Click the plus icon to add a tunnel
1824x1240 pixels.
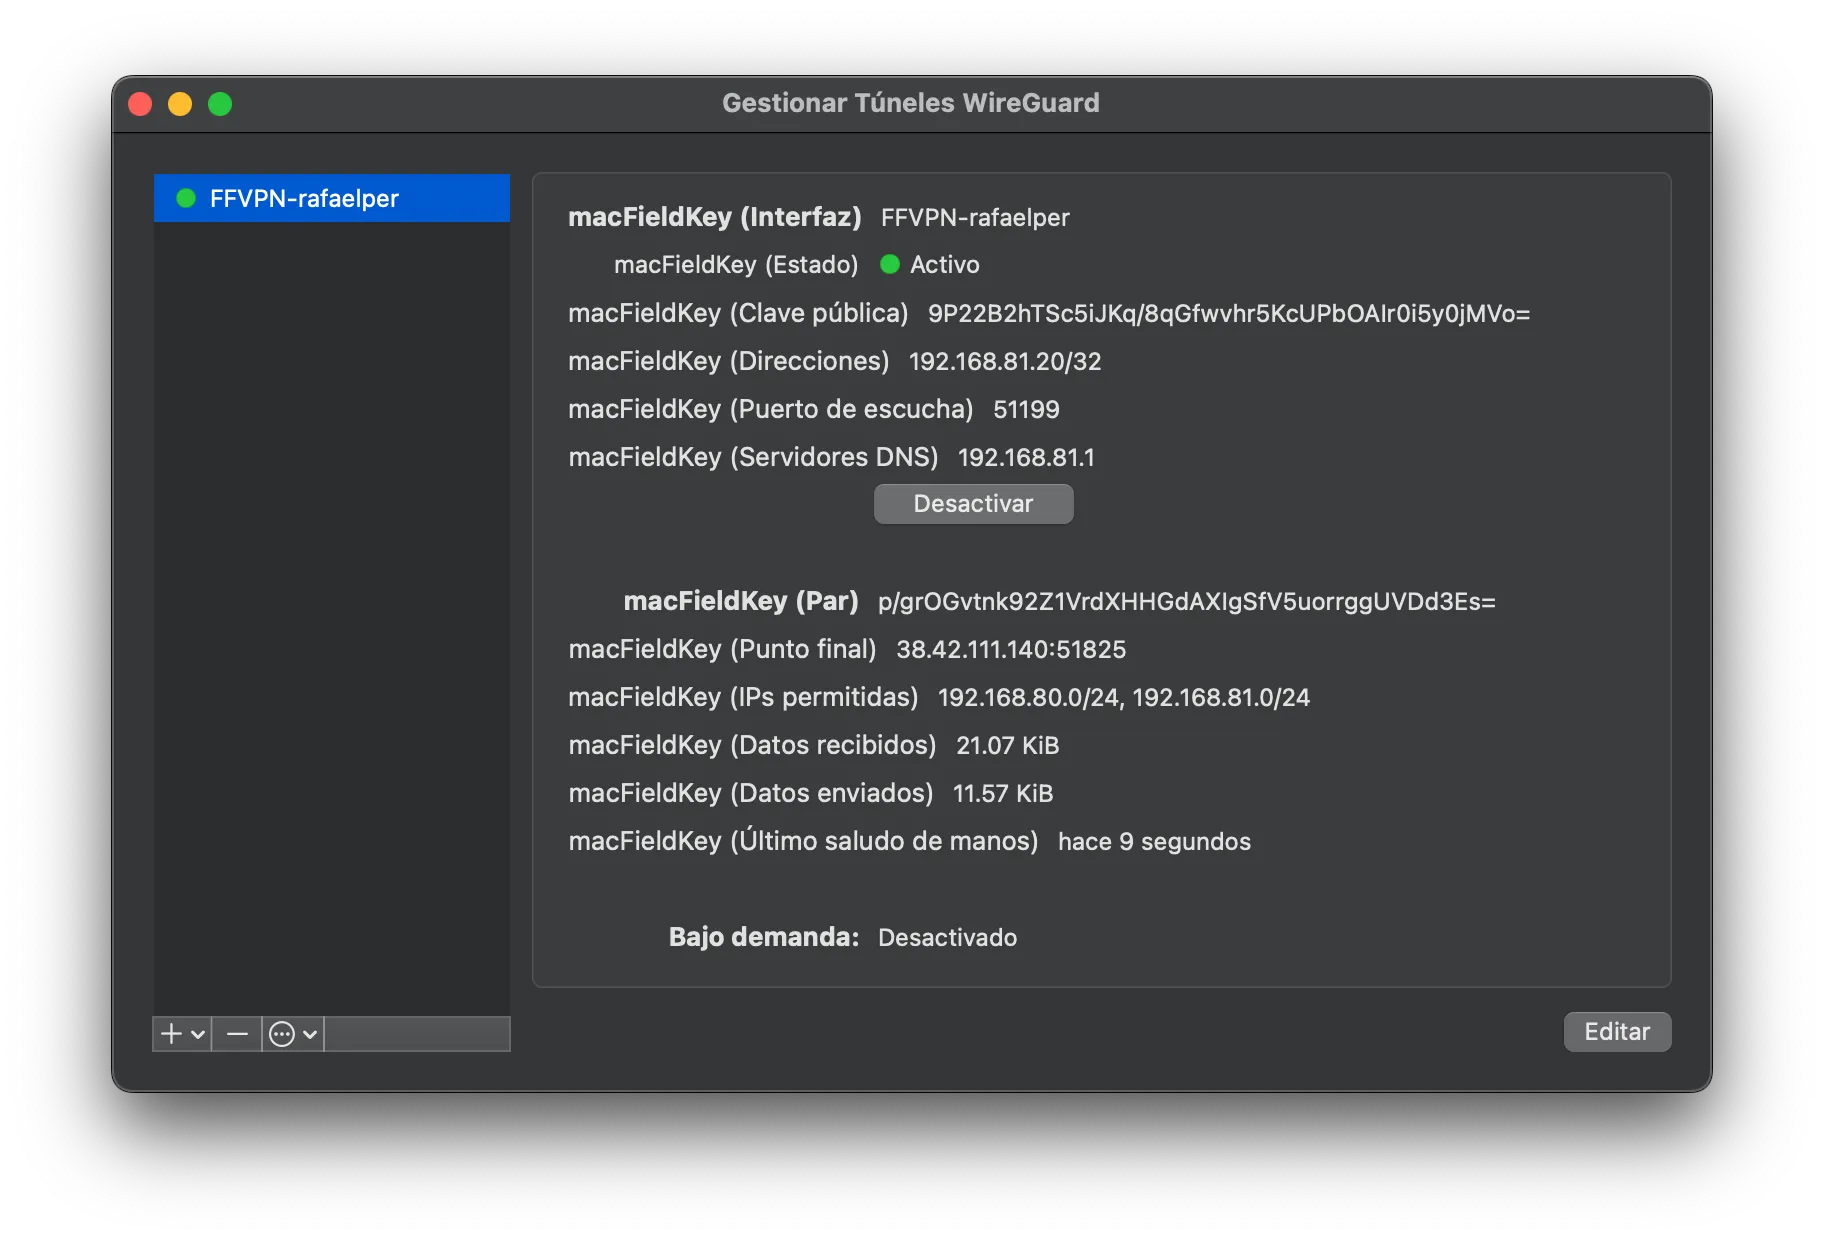click(x=172, y=1034)
